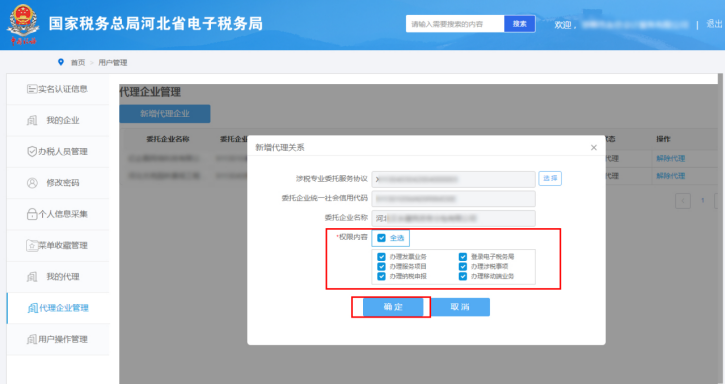Click the 修改密码 person icon
The image size is (725, 385).
tap(32, 183)
